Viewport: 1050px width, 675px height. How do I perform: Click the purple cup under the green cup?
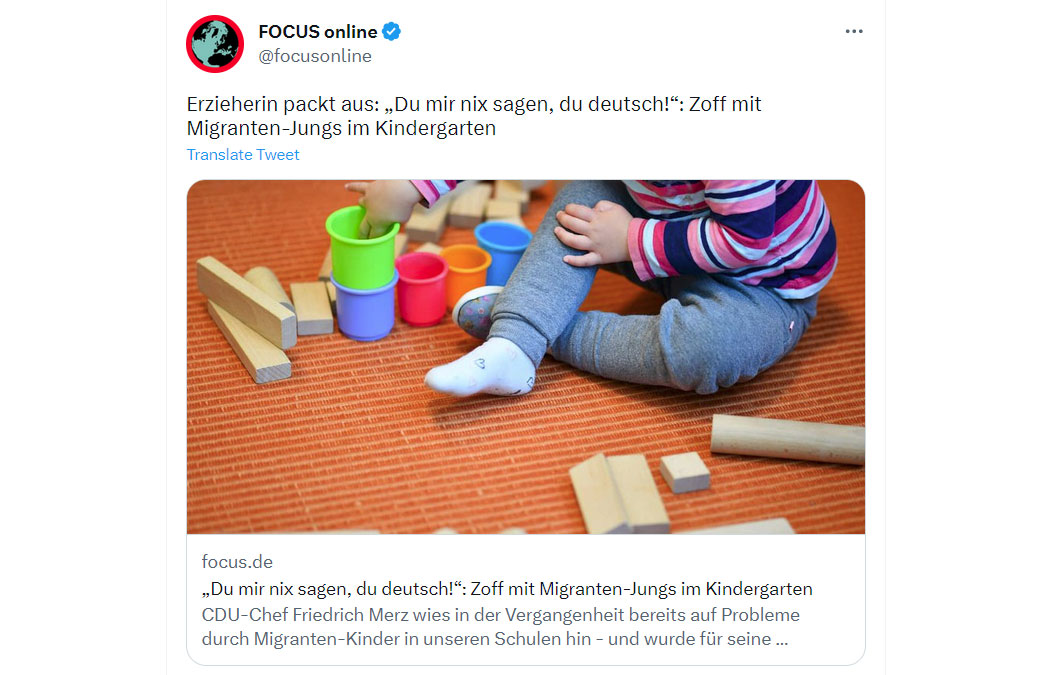366,307
